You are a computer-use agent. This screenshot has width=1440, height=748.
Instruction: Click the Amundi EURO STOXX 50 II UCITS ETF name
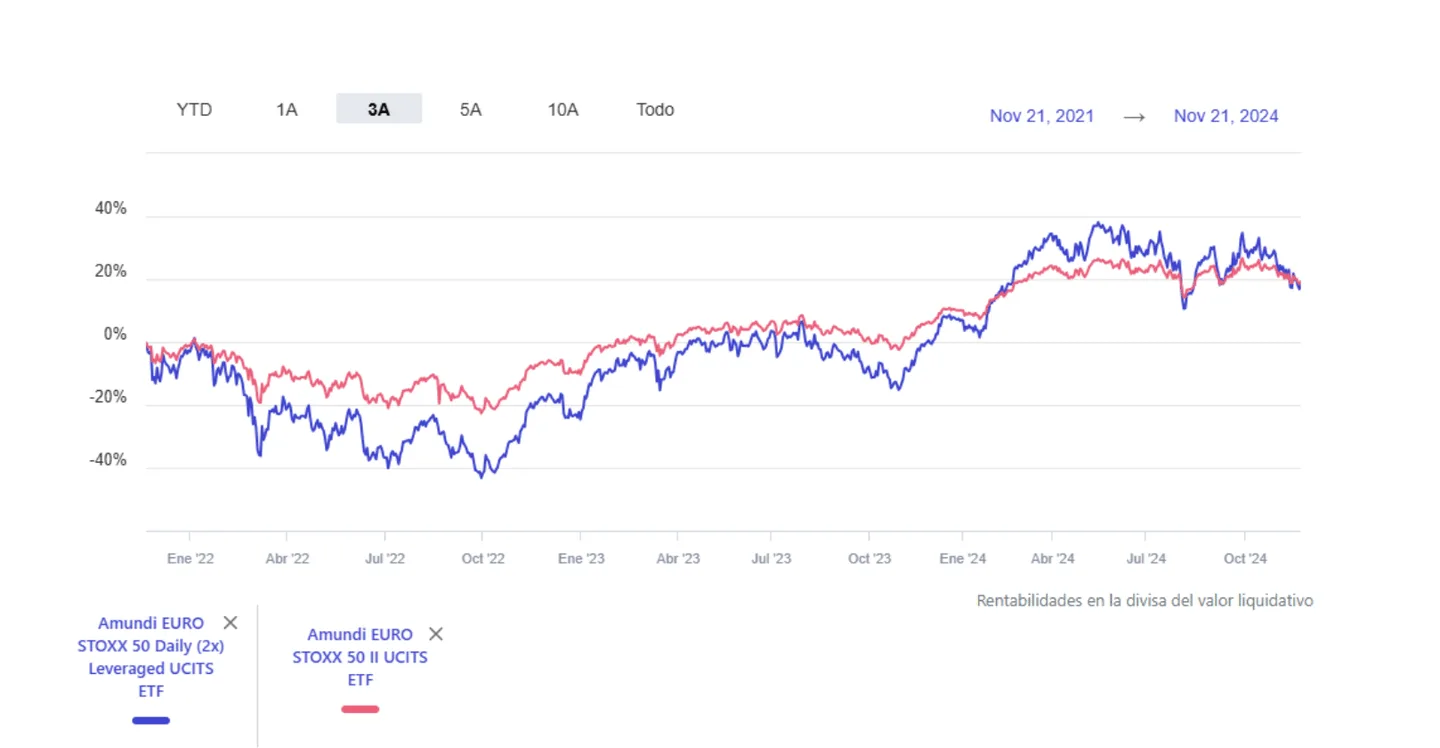(x=360, y=657)
